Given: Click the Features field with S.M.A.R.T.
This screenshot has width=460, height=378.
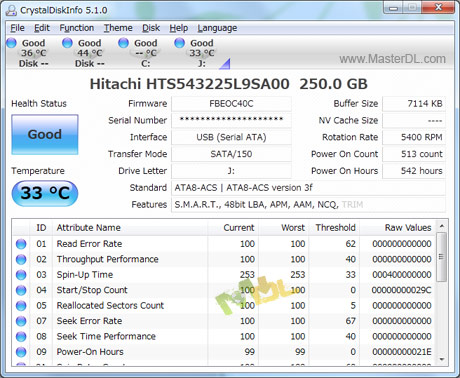Looking at the screenshot, I should tap(308, 204).
